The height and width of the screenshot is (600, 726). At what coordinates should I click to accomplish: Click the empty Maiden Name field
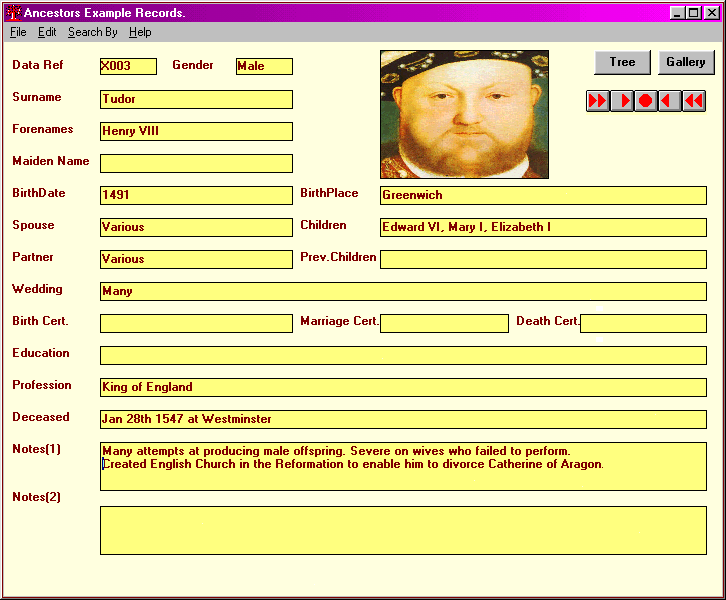(x=196, y=163)
